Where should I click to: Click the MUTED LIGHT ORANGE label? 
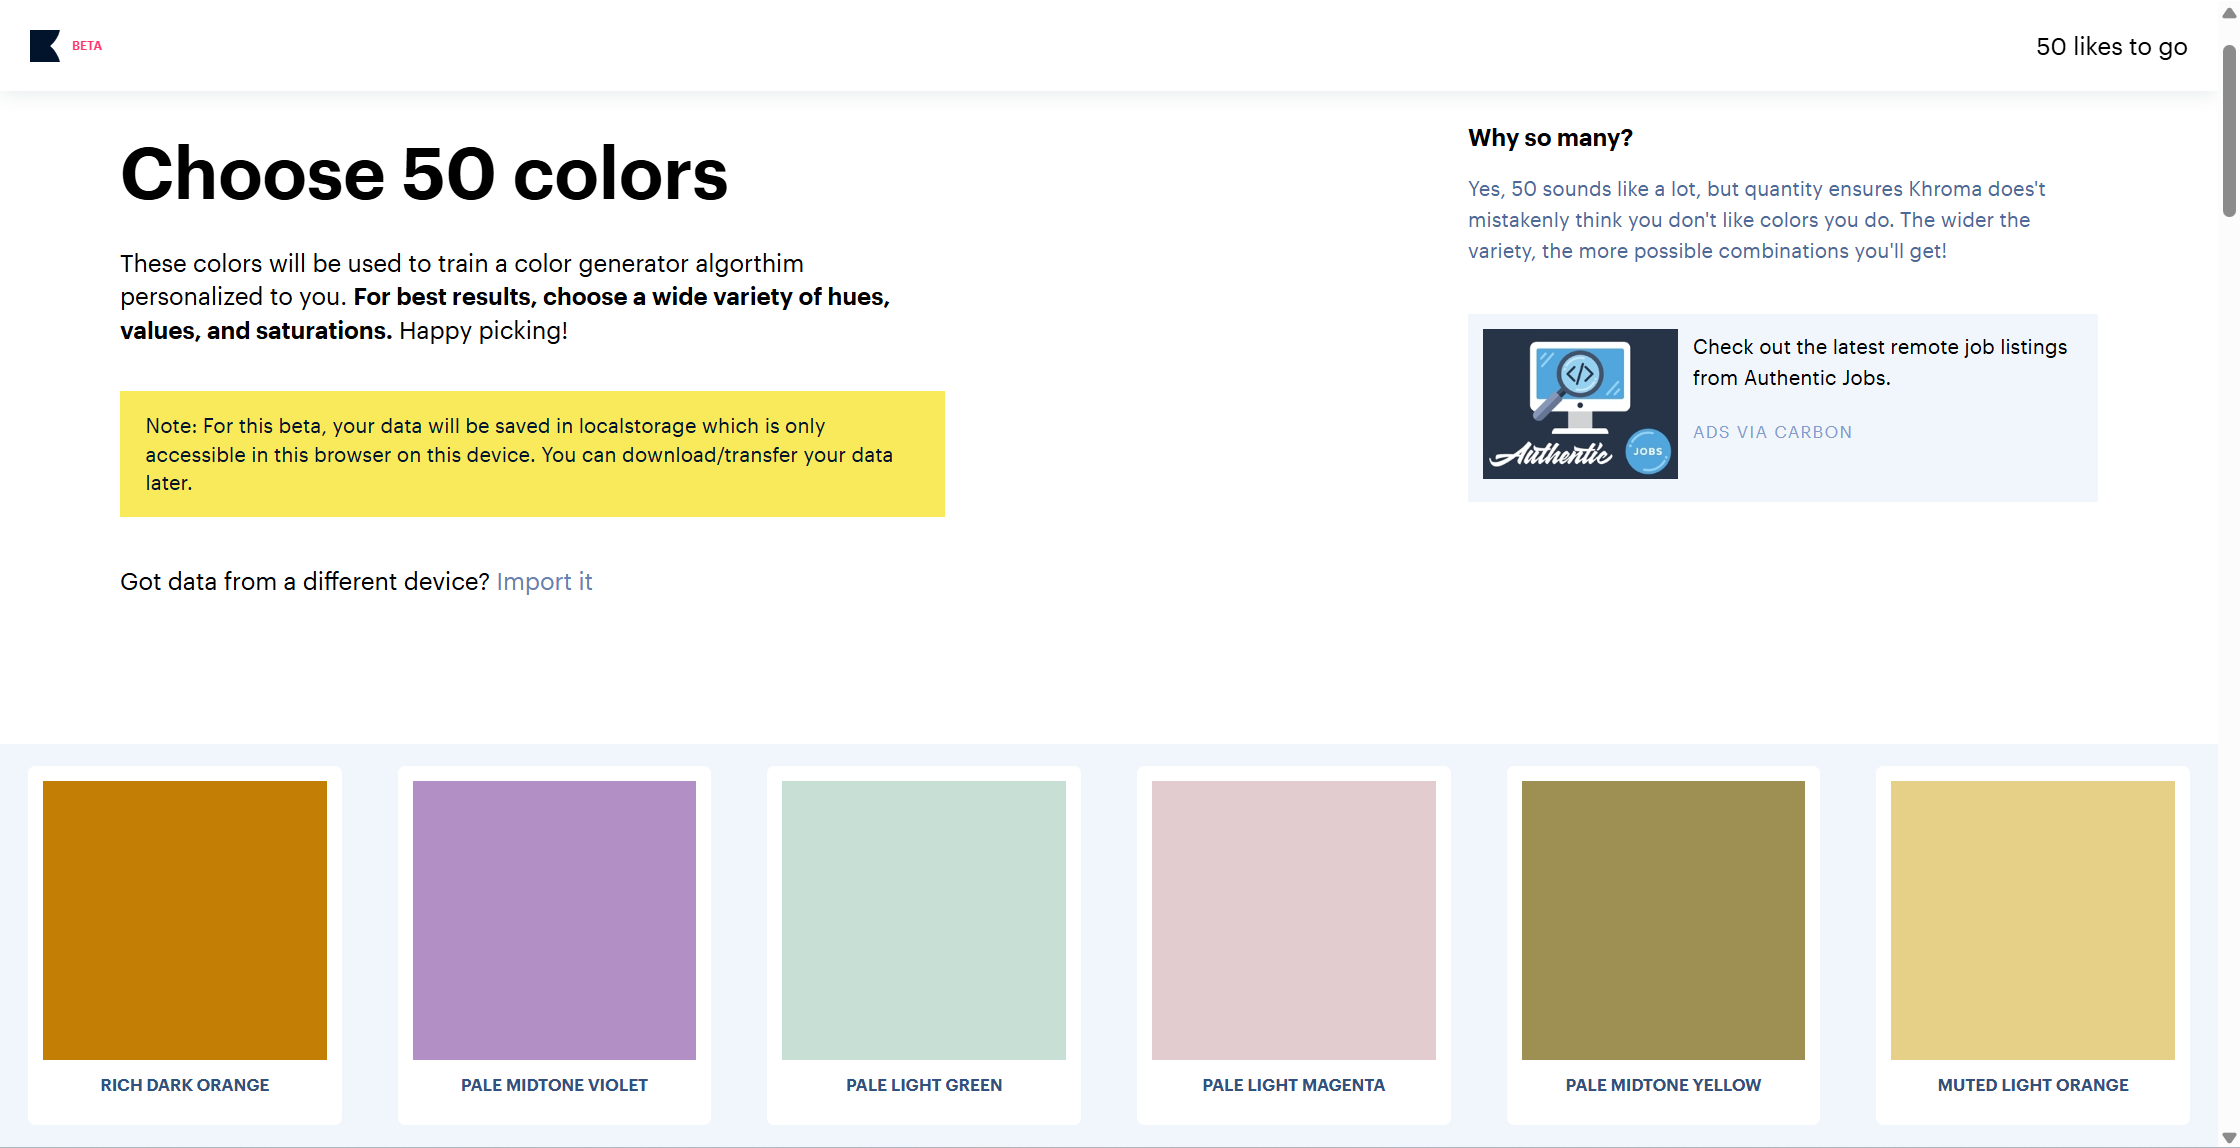point(2032,1085)
